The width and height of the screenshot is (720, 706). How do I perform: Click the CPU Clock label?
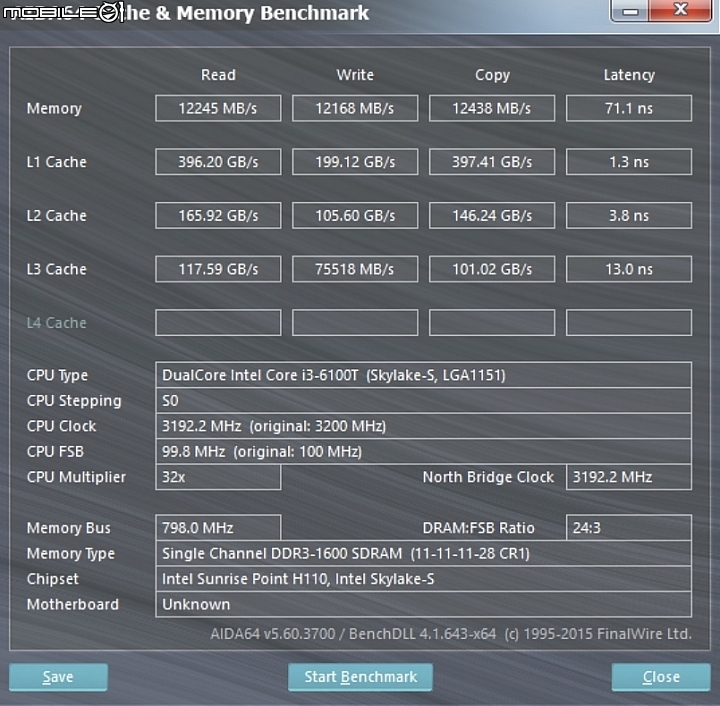(x=62, y=426)
